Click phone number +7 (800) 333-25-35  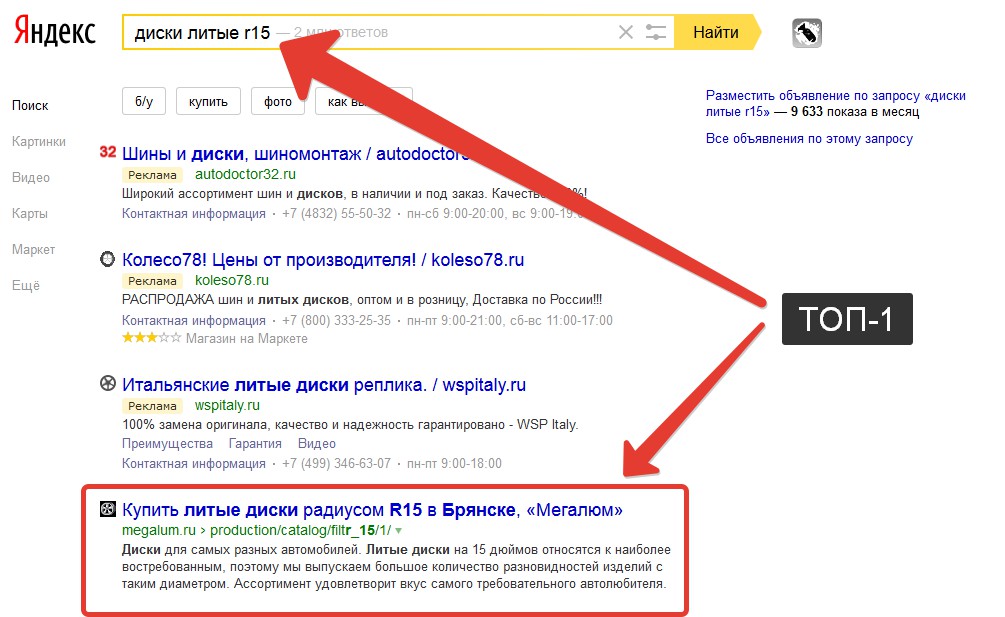[x=336, y=320]
